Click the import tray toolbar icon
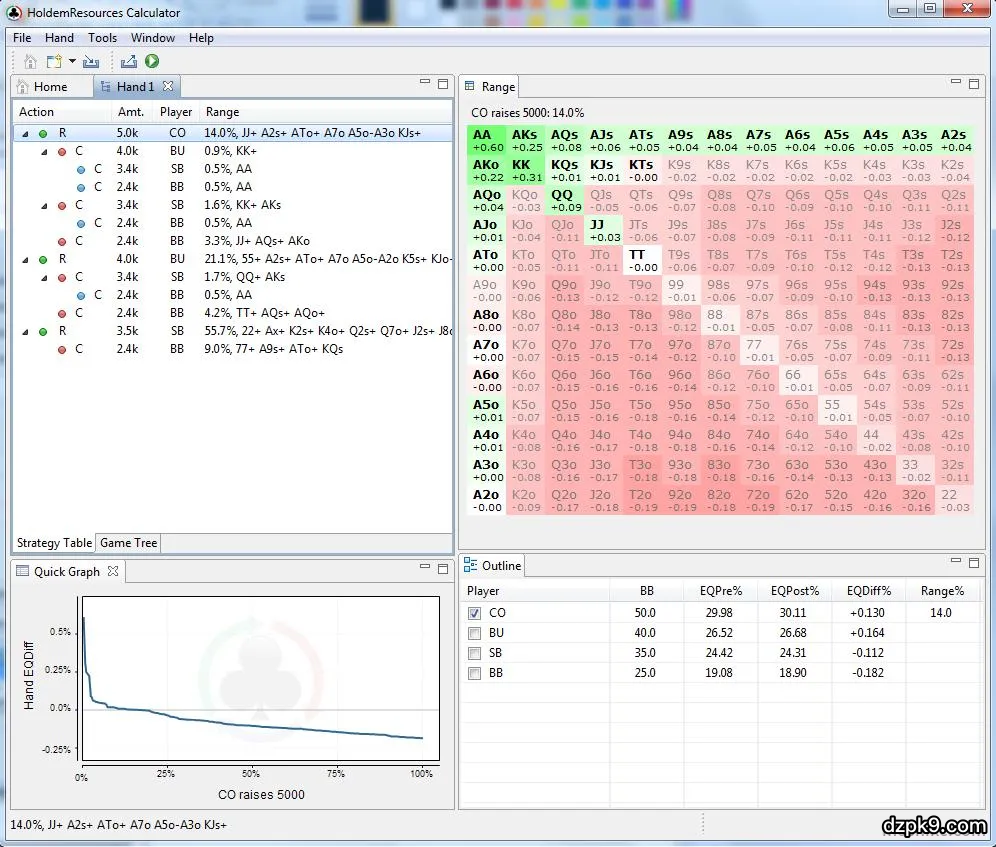This screenshot has height=847, width=996. pos(91,62)
